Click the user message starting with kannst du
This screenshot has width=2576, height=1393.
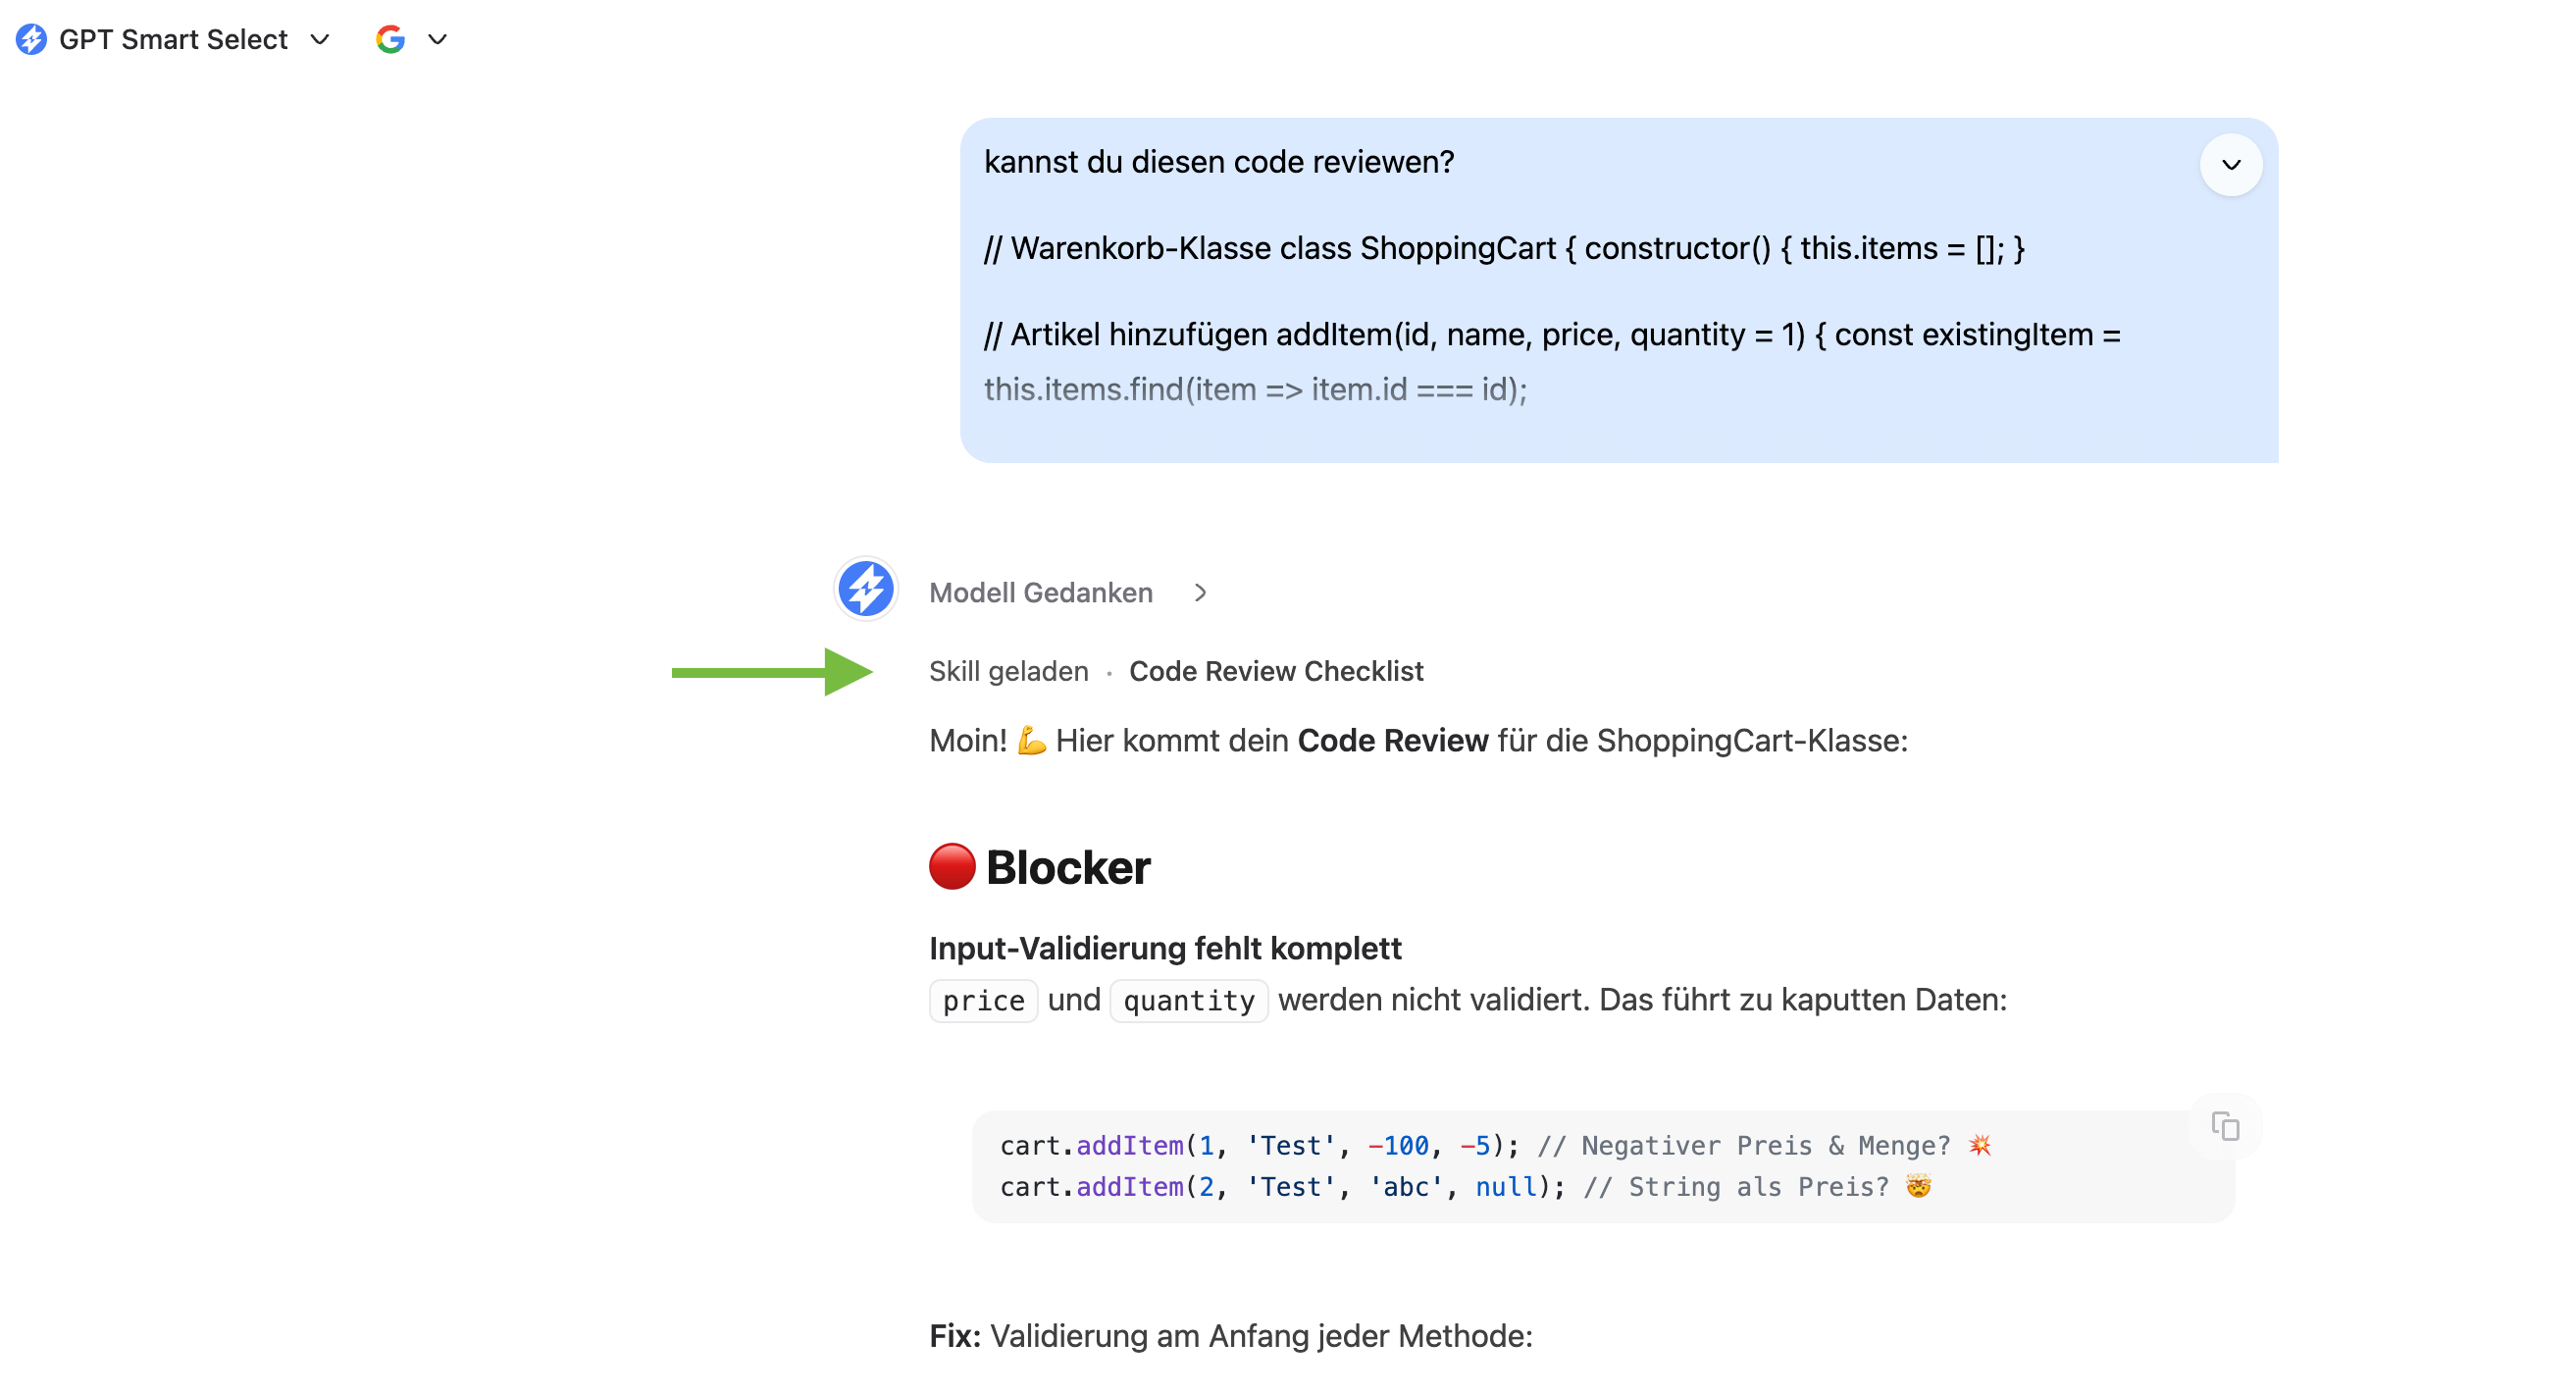click(1218, 162)
